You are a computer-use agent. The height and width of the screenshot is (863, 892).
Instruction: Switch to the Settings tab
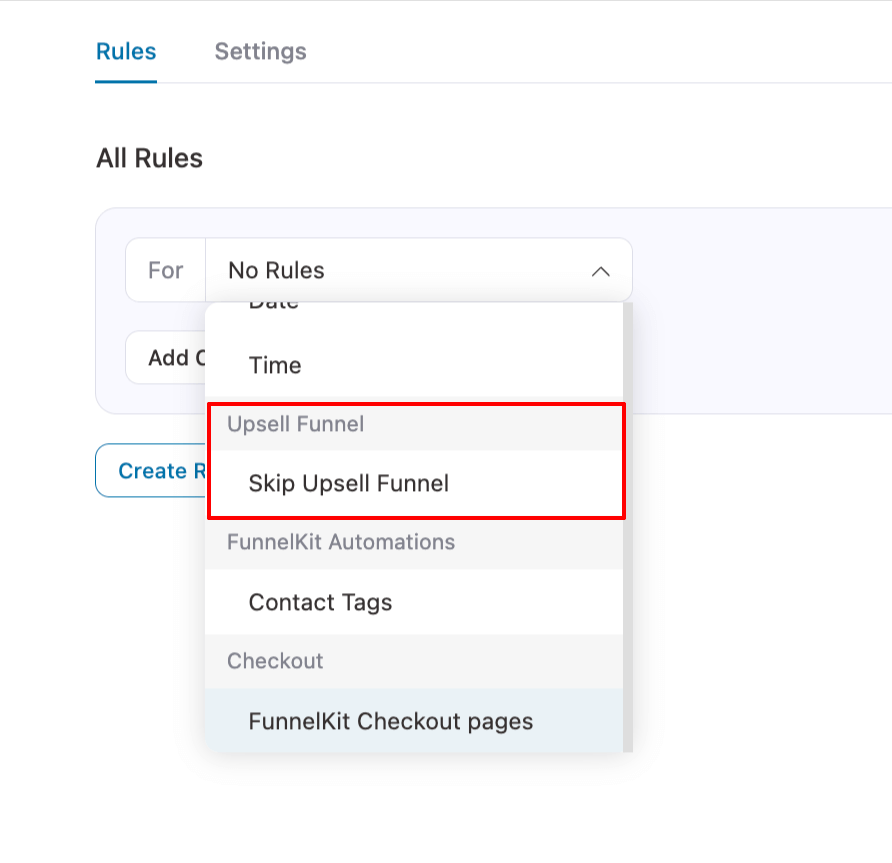259,51
